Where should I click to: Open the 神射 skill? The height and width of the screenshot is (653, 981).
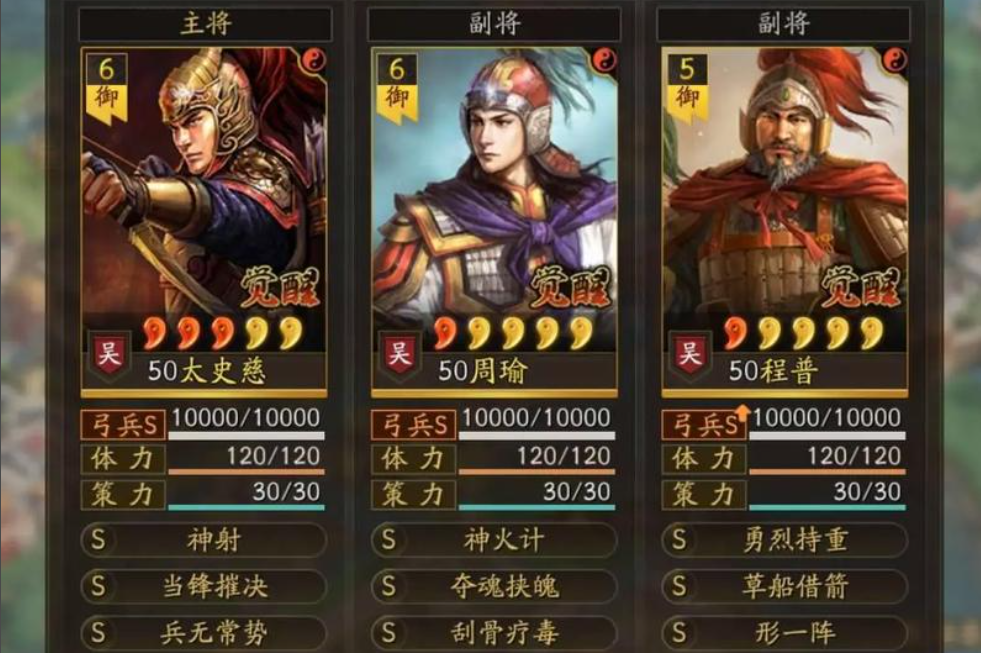[204, 540]
